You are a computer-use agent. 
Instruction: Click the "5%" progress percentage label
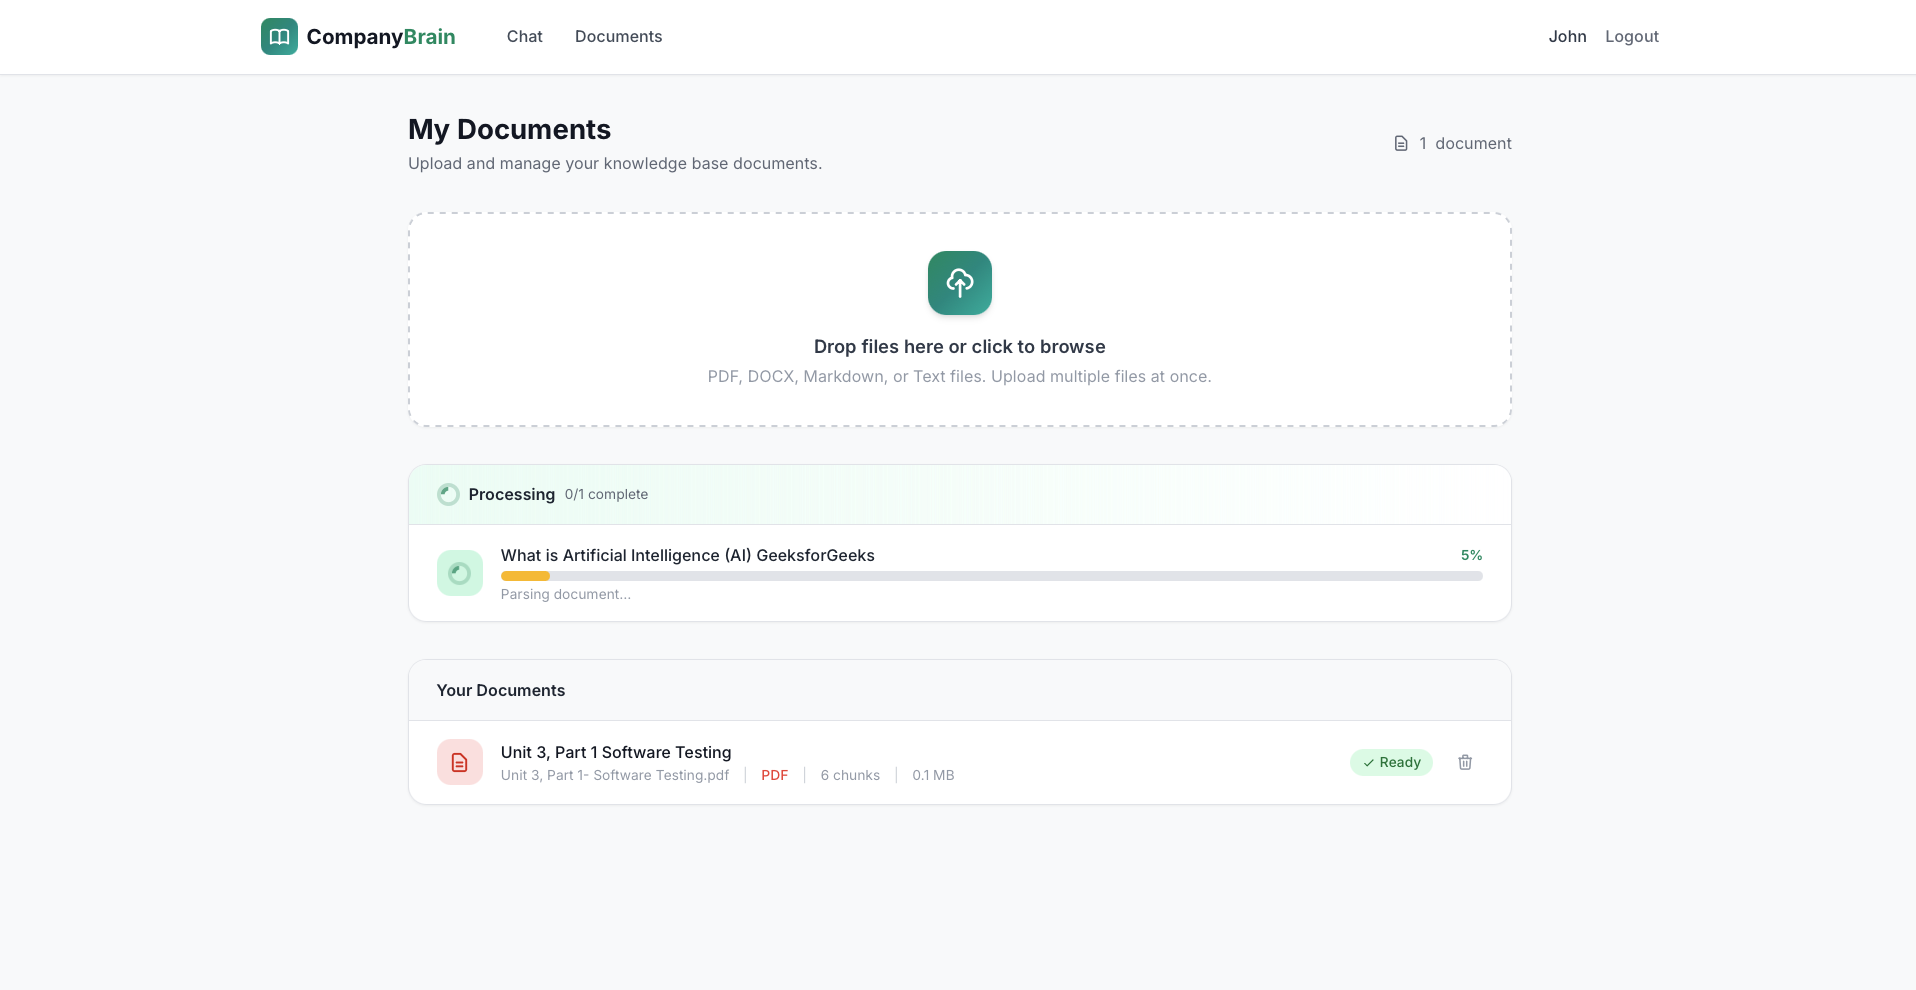tap(1472, 555)
